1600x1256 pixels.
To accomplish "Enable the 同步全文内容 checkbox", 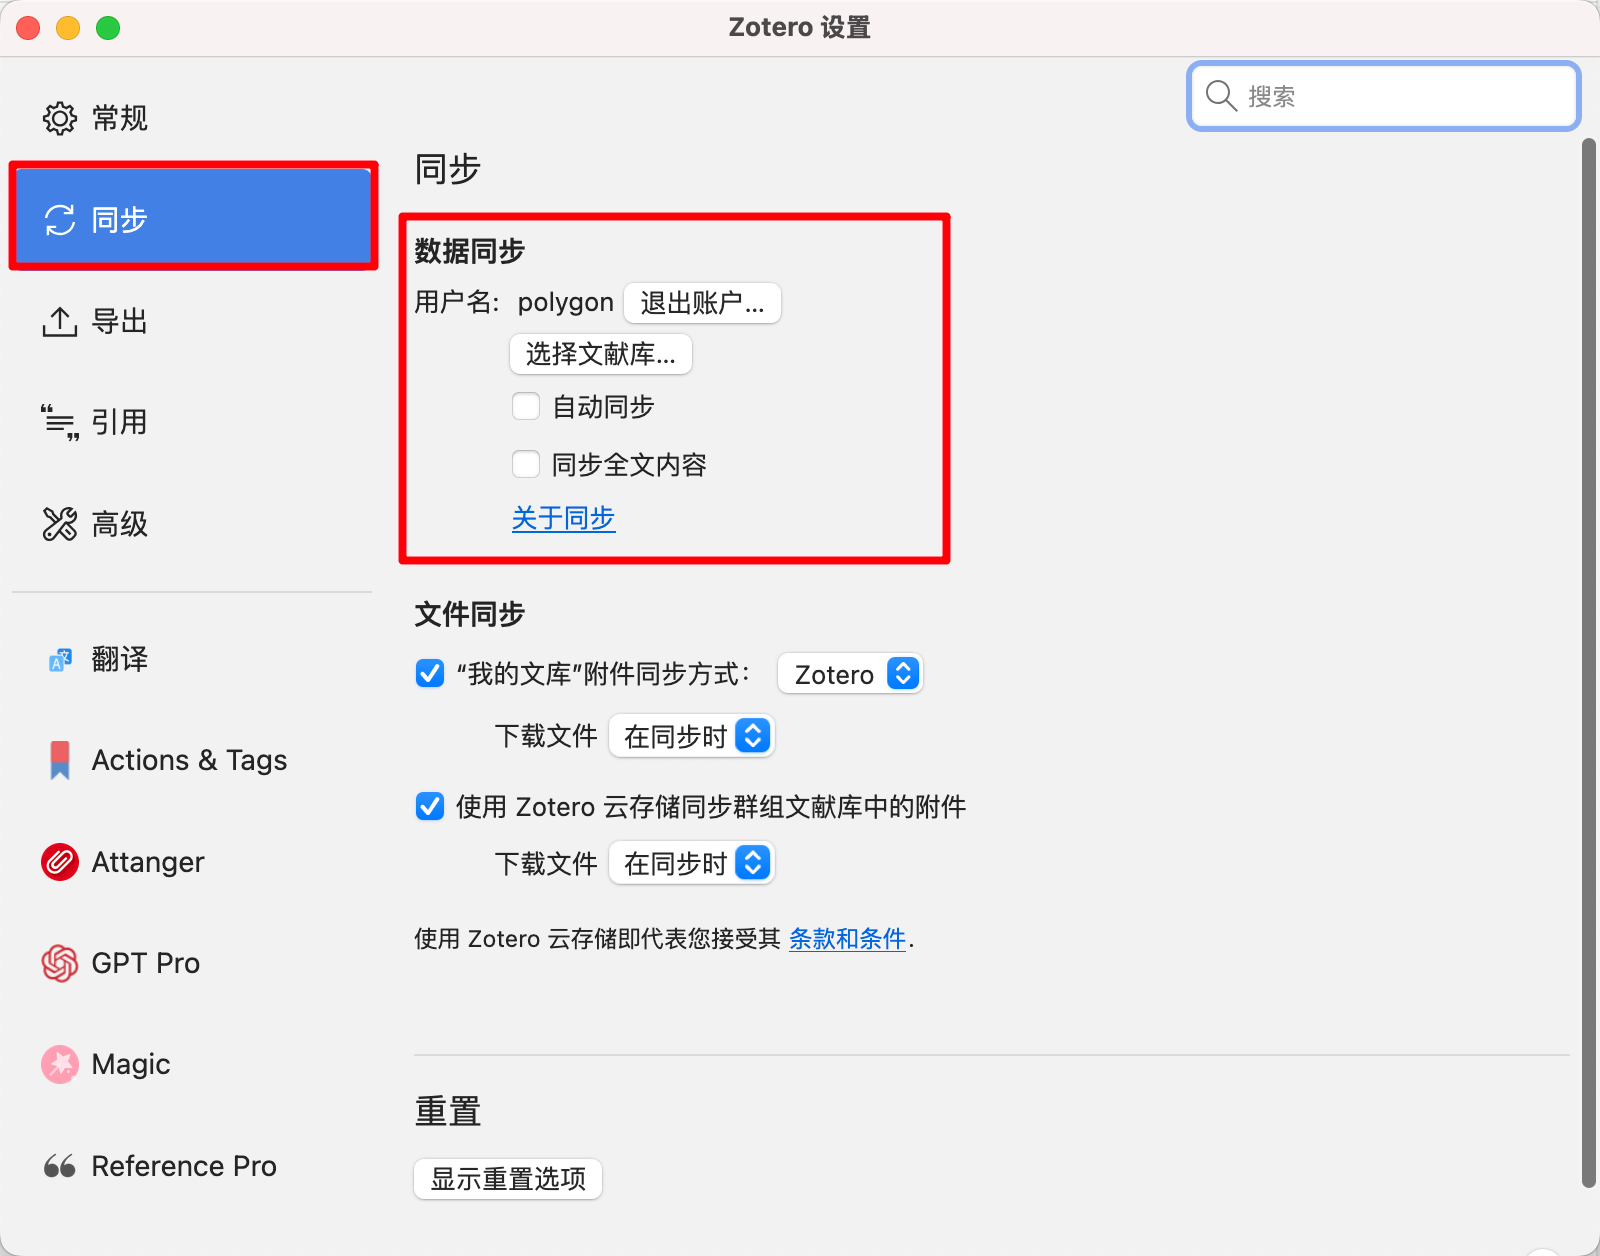I will pyautogui.click(x=526, y=465).
